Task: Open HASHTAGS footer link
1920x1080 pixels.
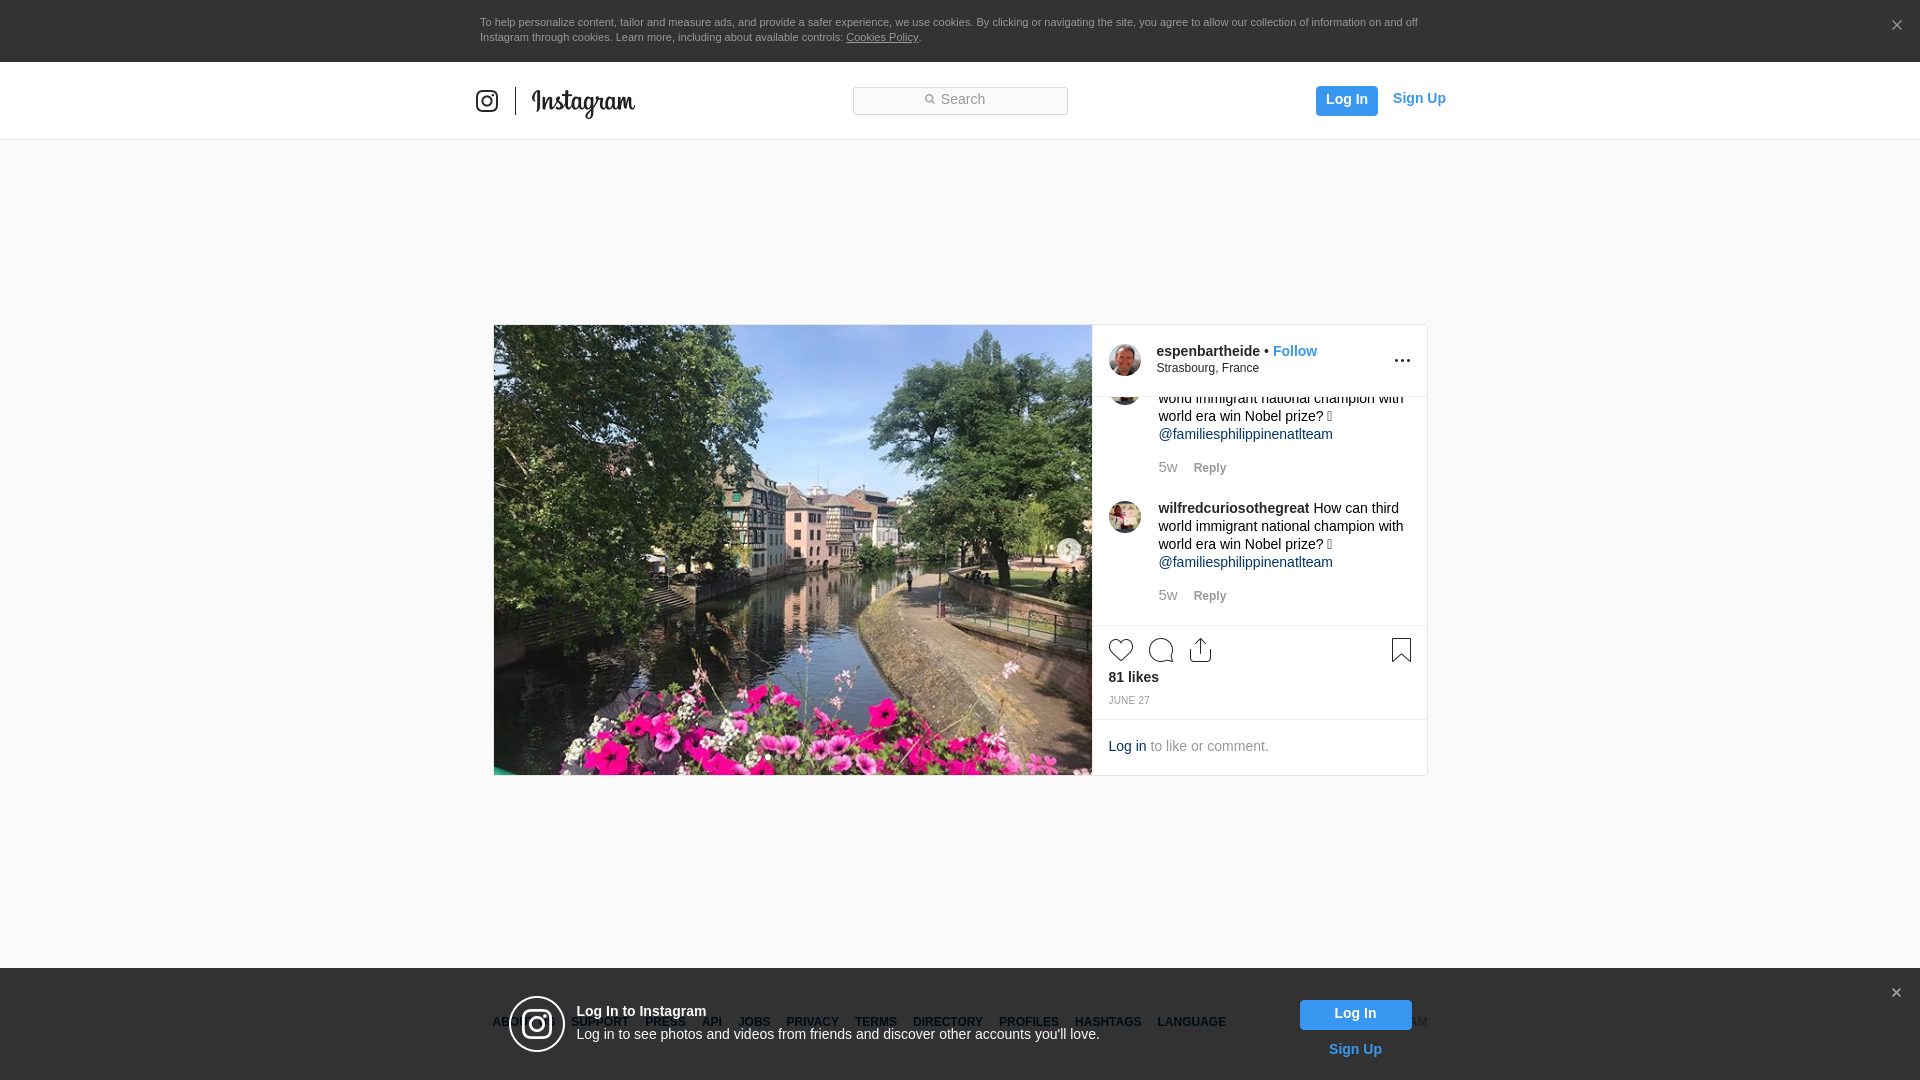Action: click(1107, 1022)
